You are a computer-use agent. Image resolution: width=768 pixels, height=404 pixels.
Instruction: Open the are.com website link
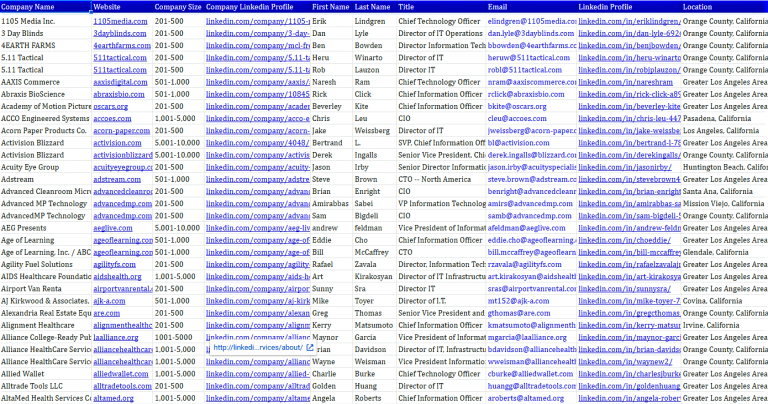[x=107, y=313]
